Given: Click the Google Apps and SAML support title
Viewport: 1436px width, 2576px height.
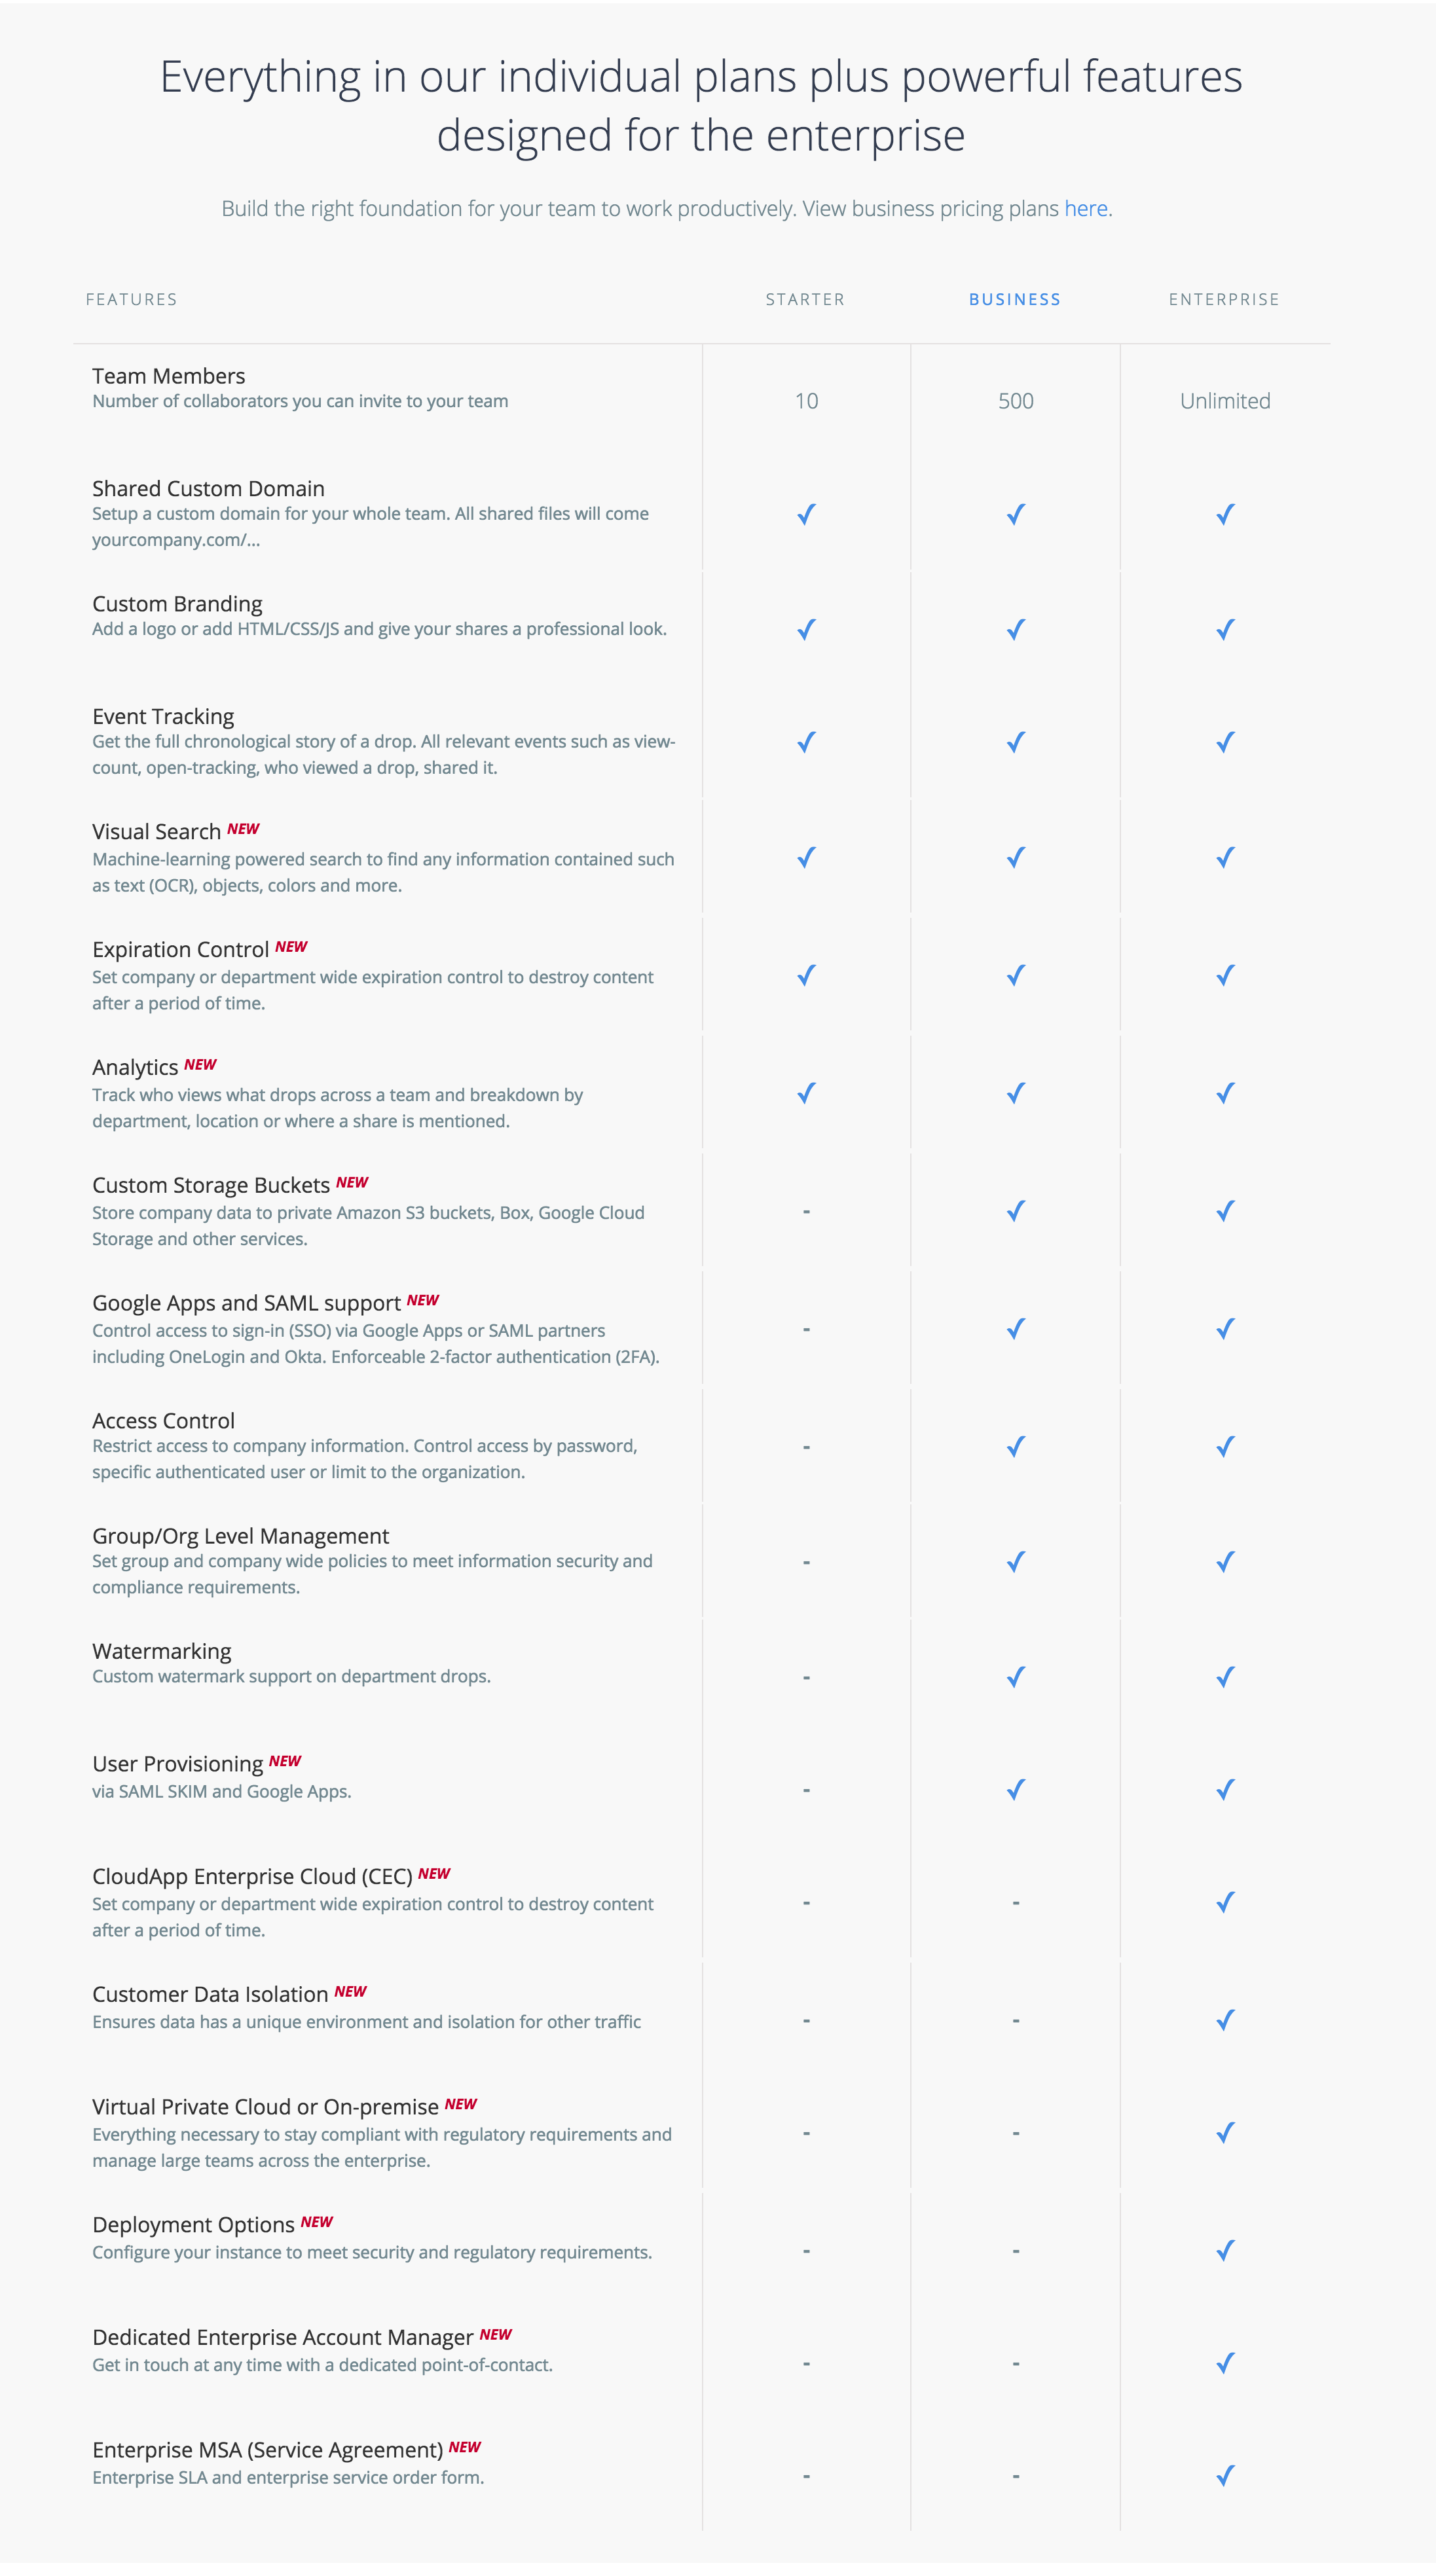Looking at the screenshot, I should point(246,1303).
